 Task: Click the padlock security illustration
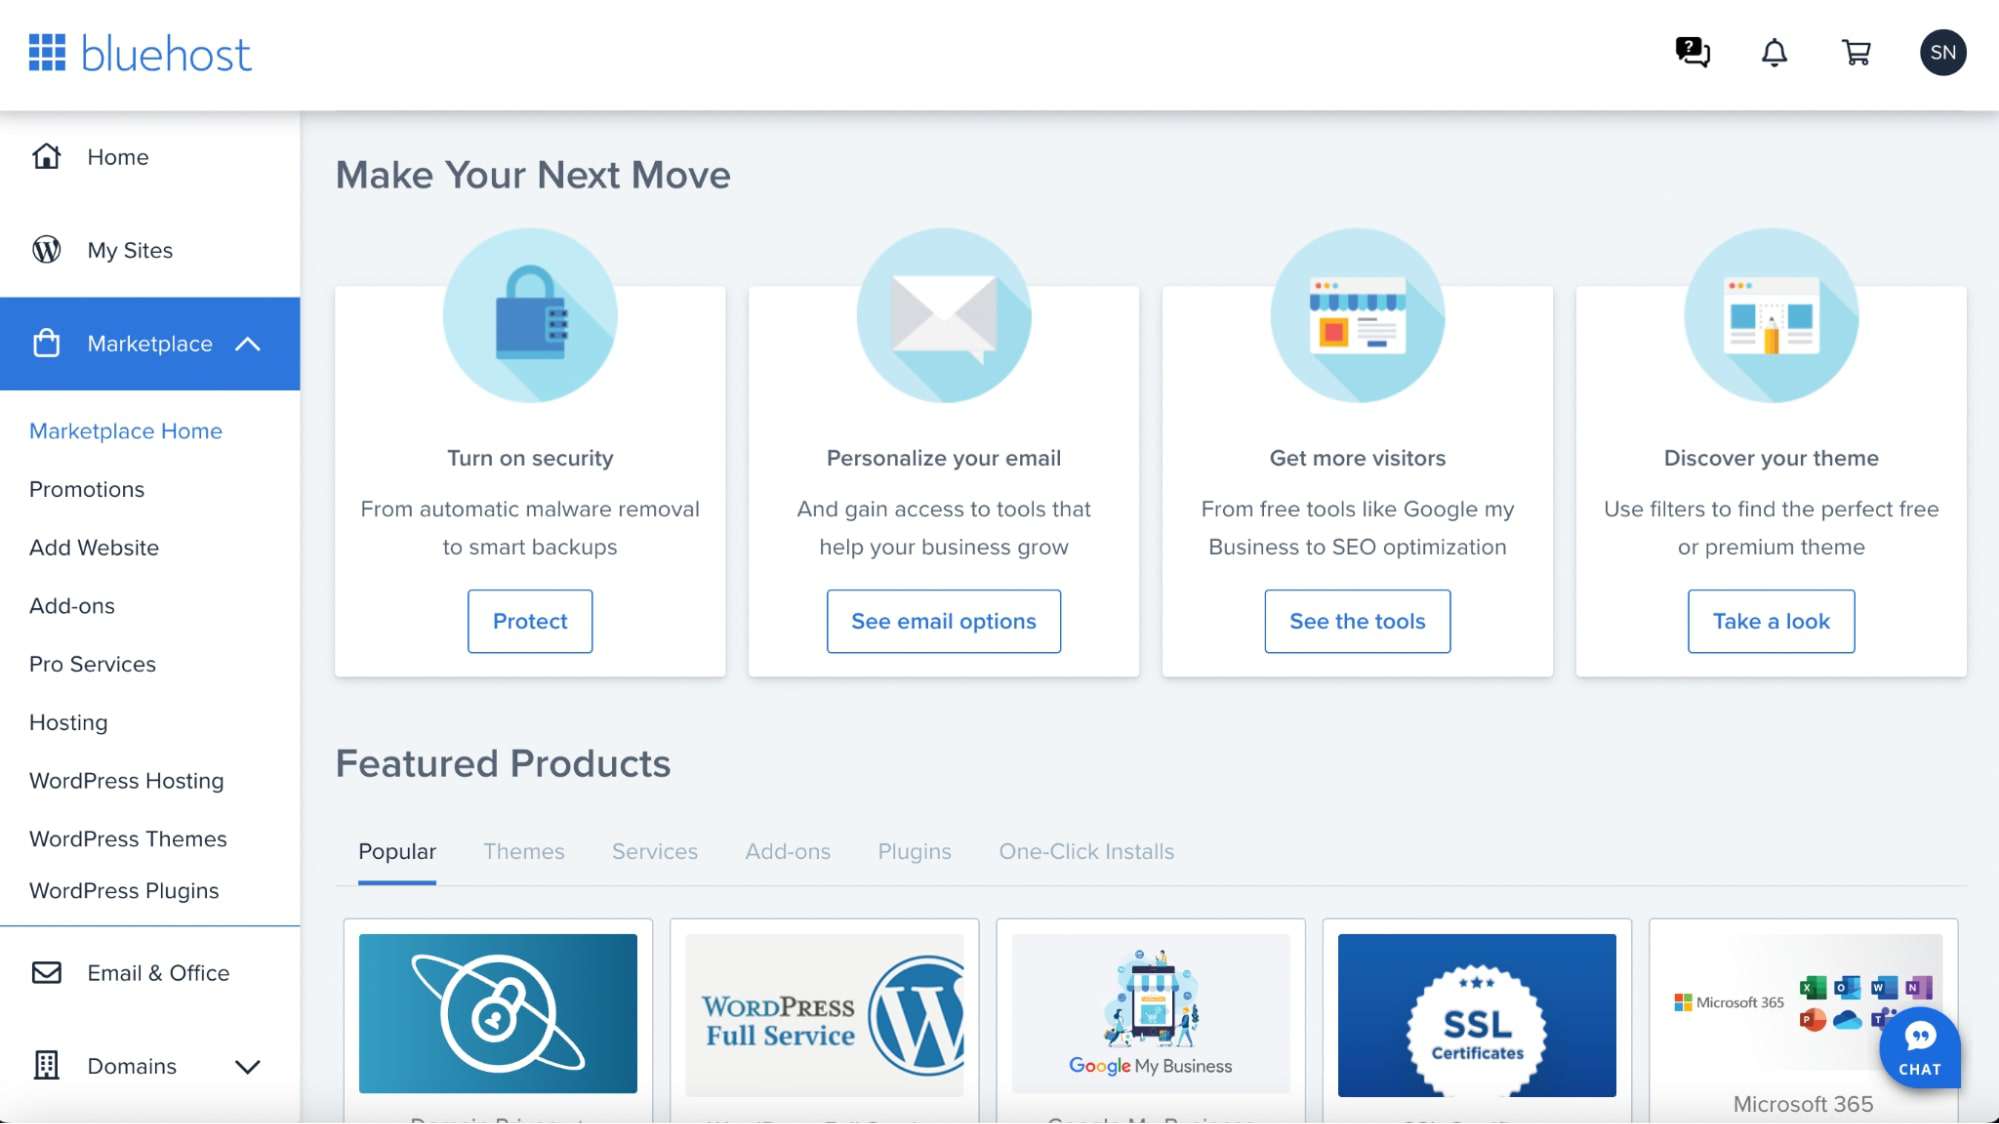(x=530, y=315)
